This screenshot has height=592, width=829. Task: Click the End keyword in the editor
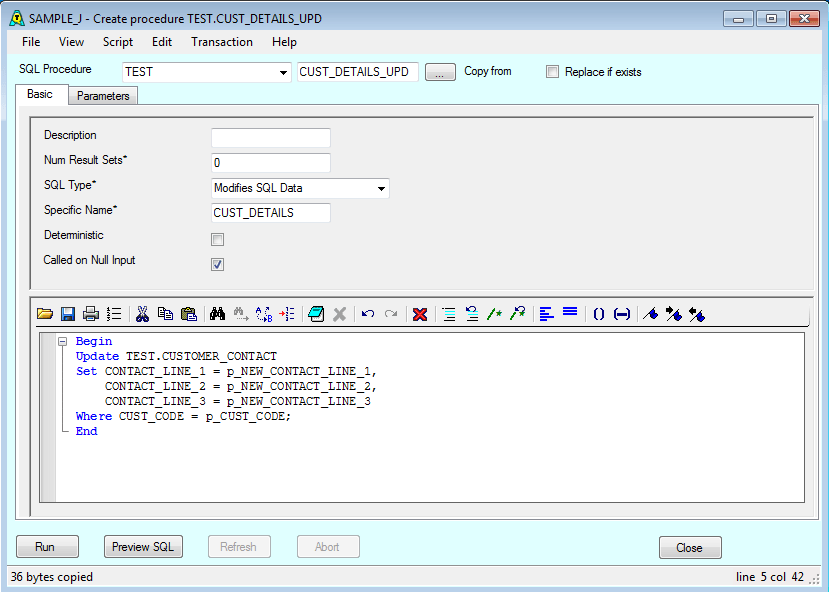point(87,431)
